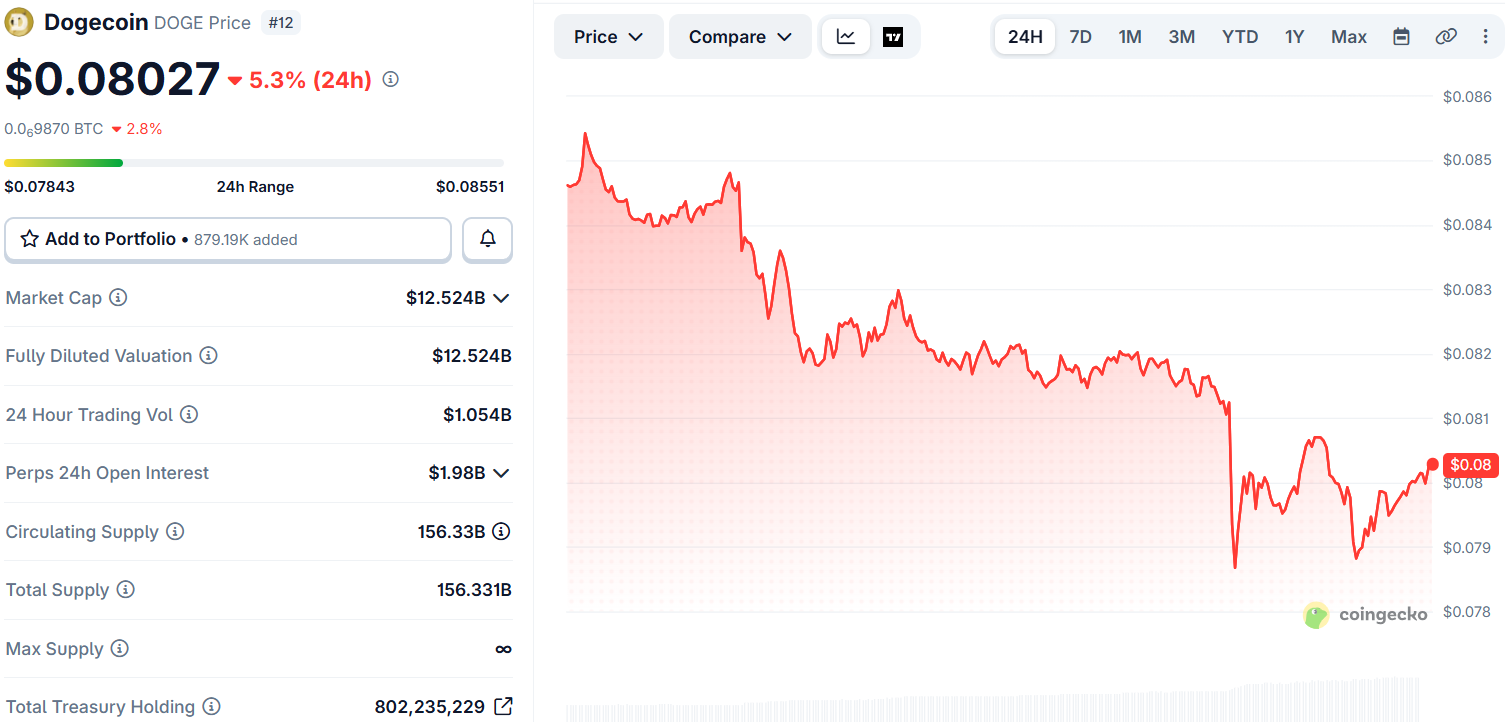Open the Compare dropdown
Image resolution: width=1510 pixels, height=722 pixels.
click(x=740, y=37)
